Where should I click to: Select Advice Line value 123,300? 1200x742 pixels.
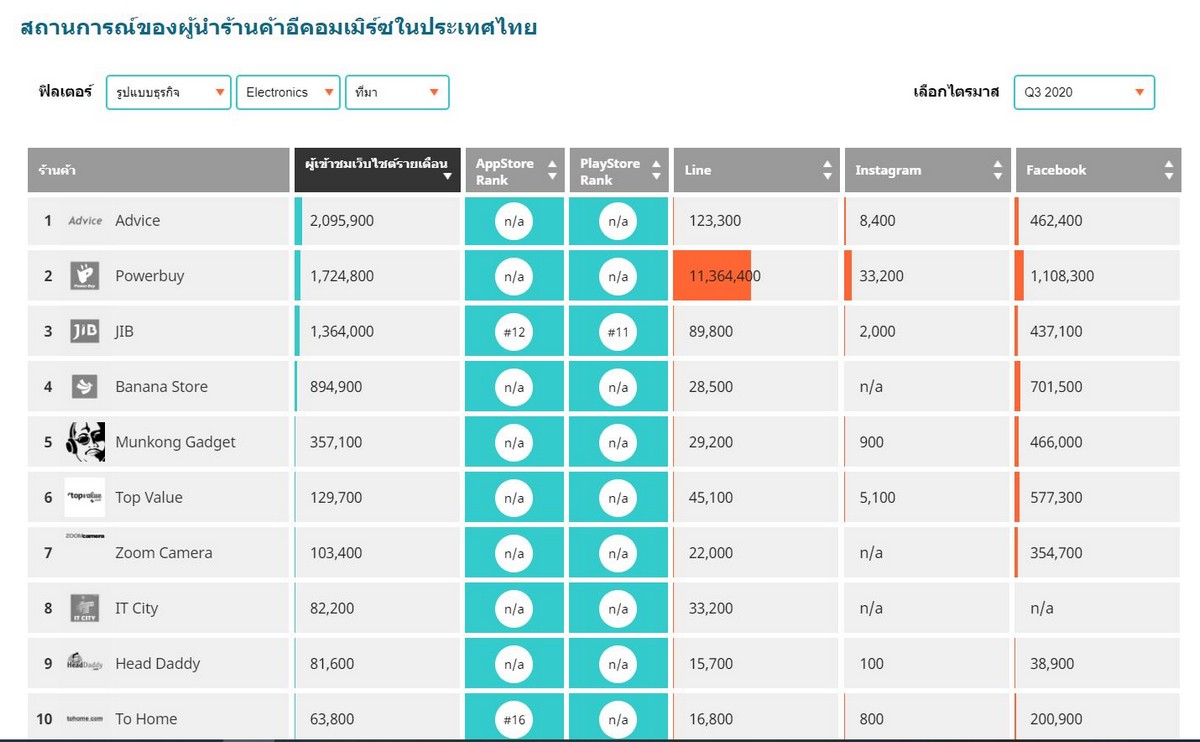coord(715,221)
